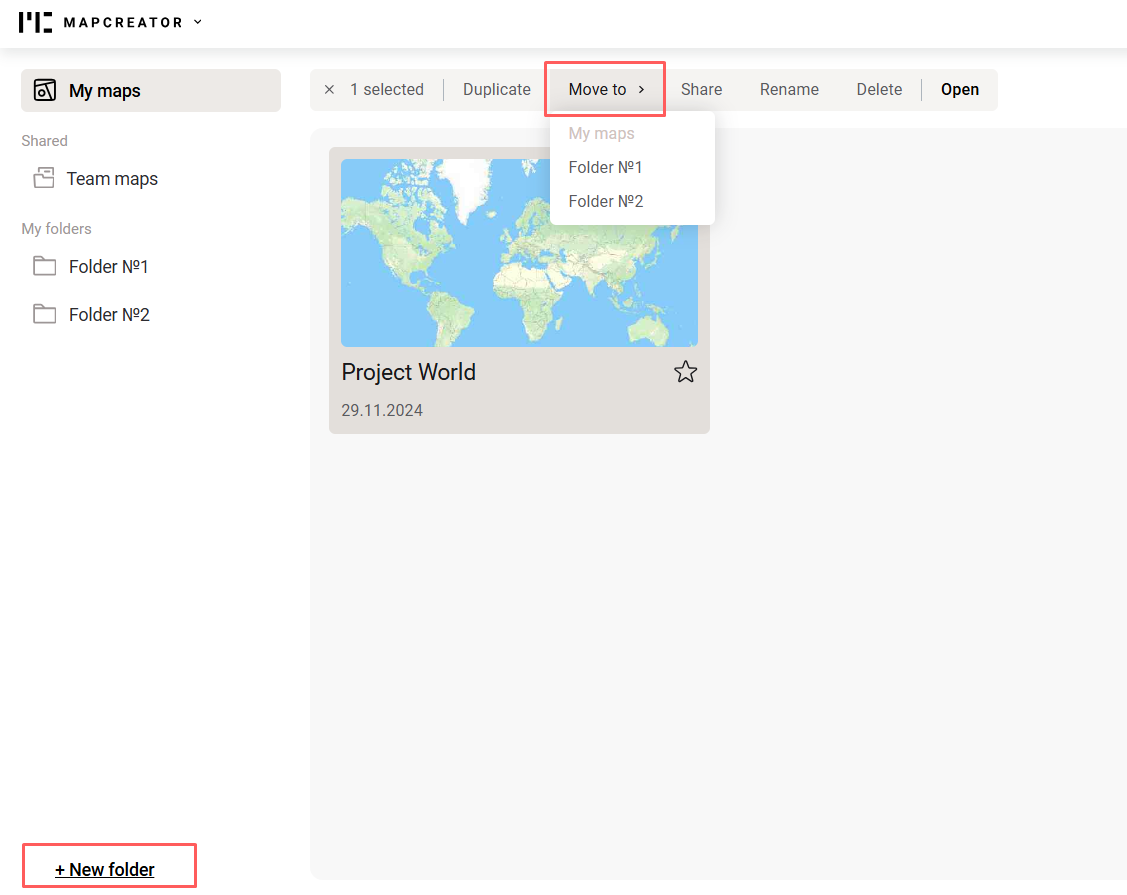Expand the Mapcreator workspace dropdown
Viewport: 1127px width, 895px height.
[197, 21]
